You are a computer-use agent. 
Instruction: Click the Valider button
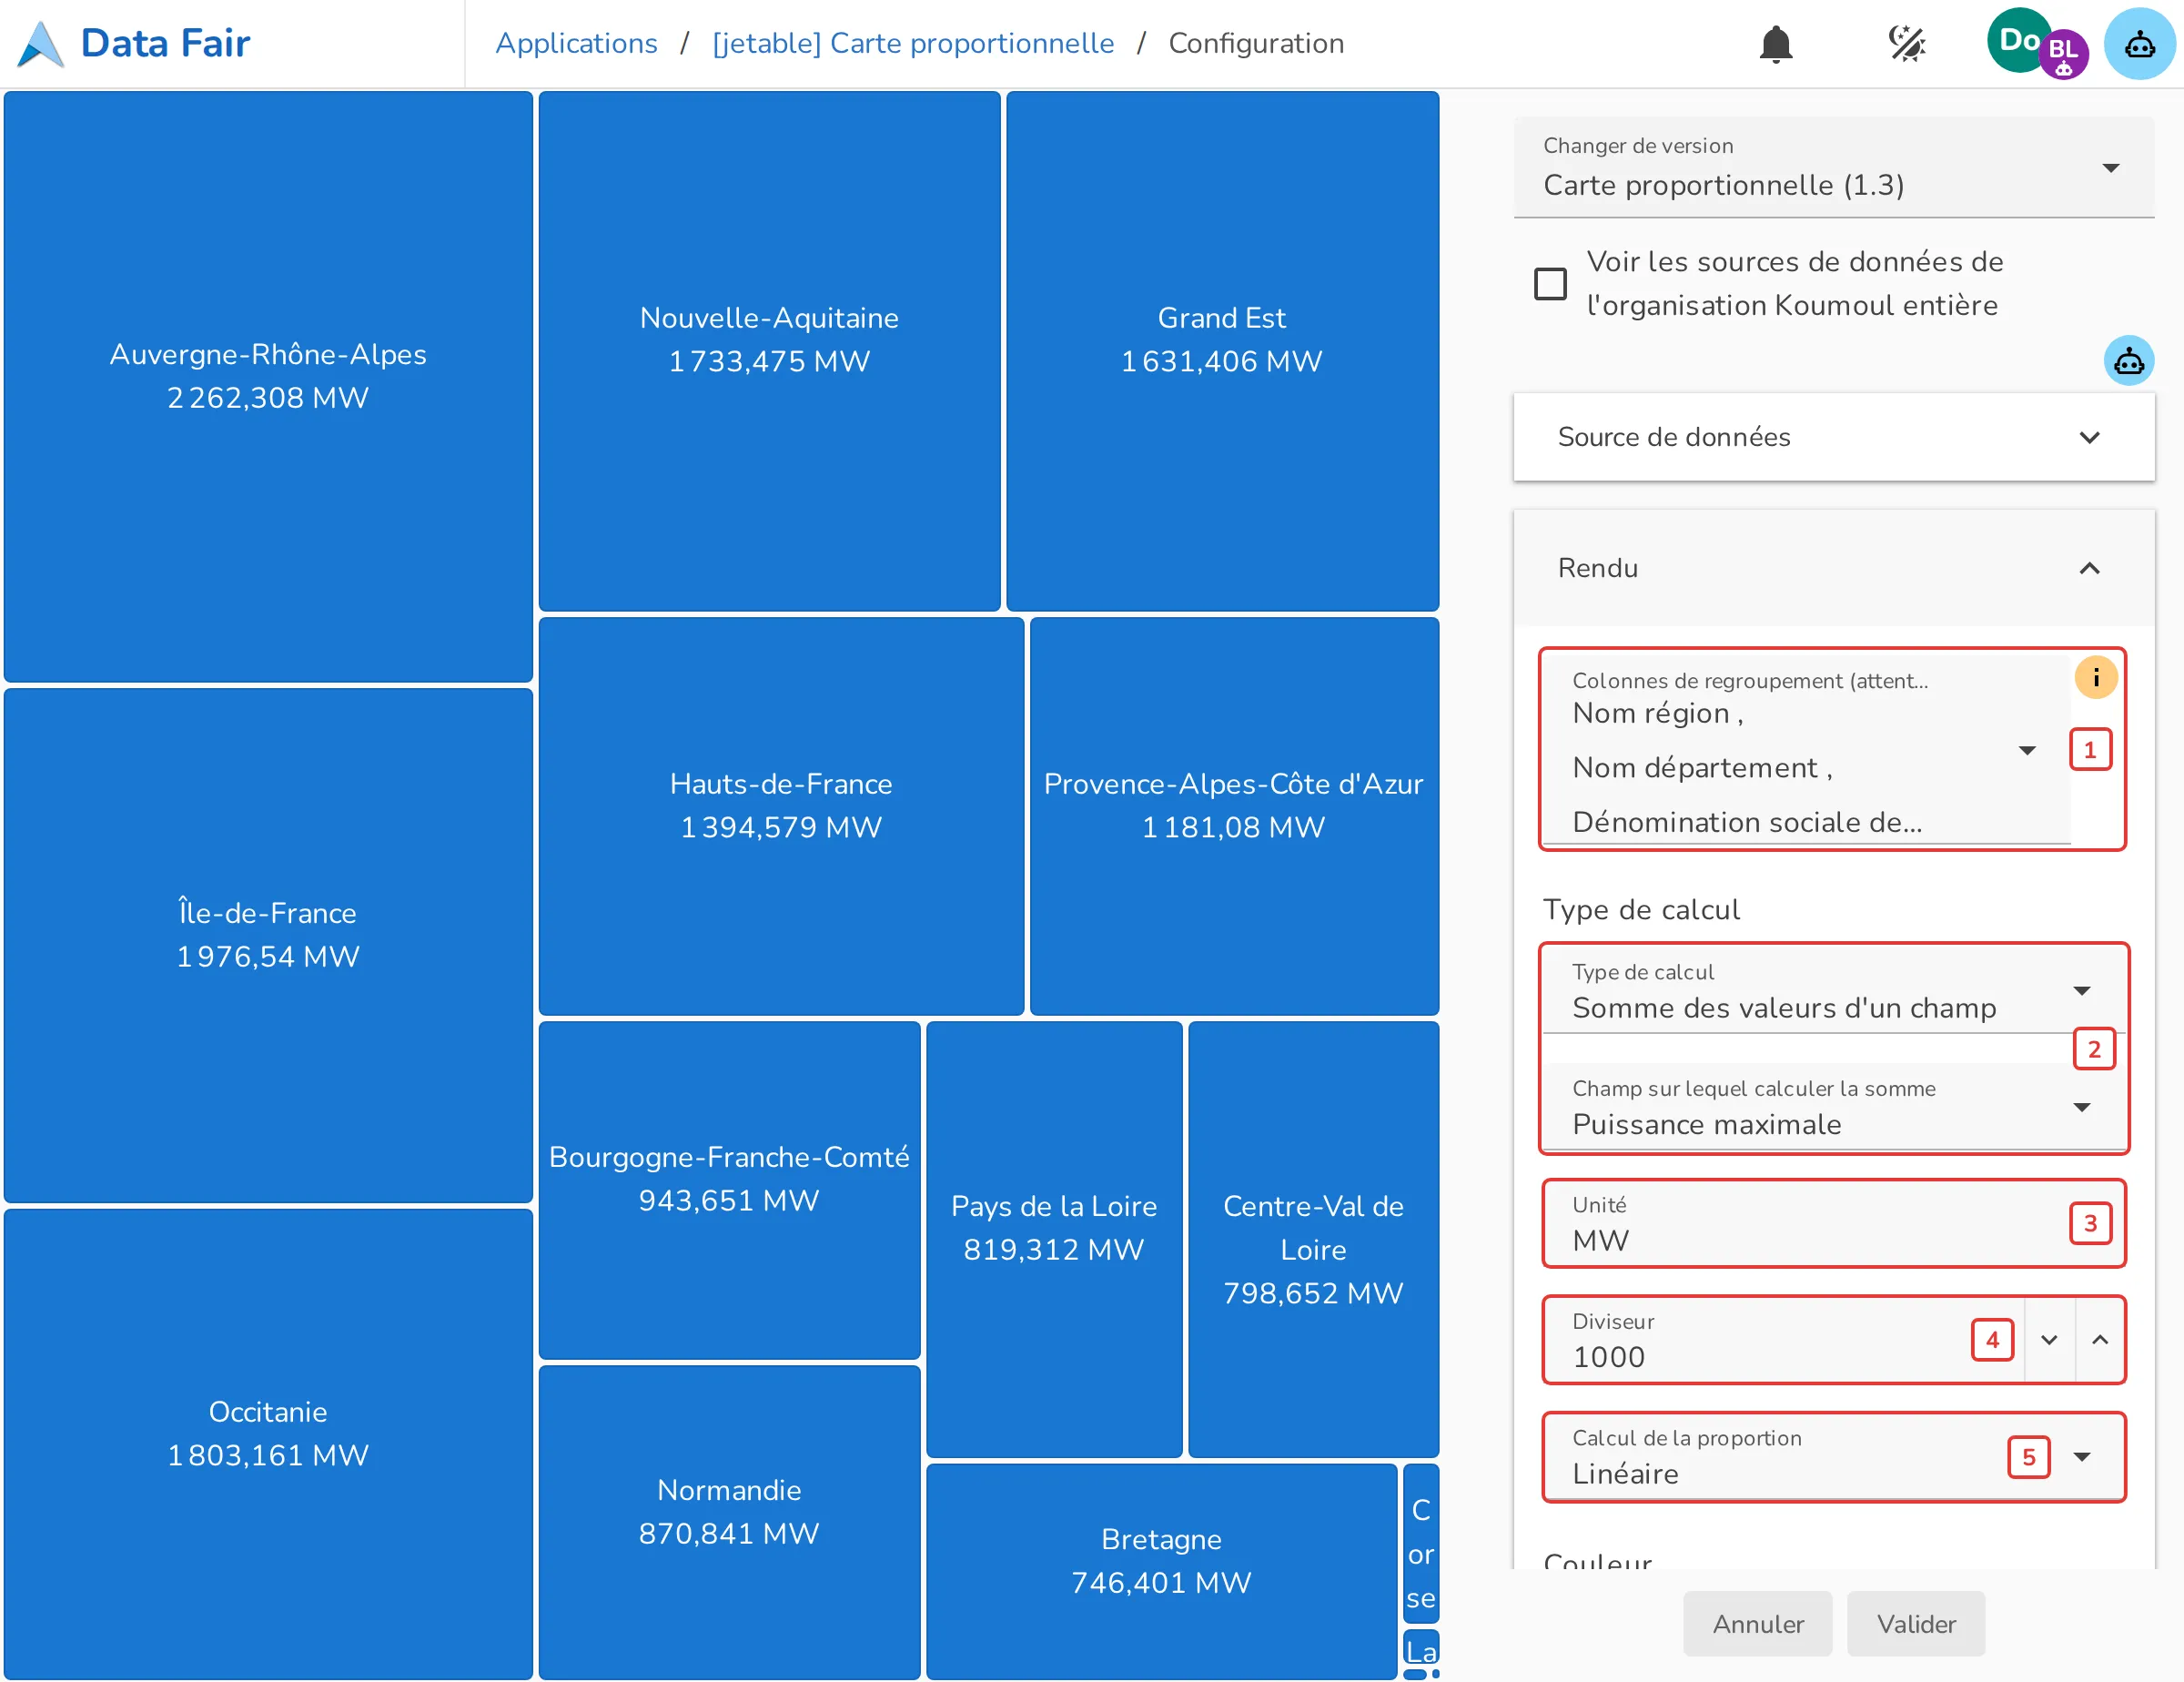click(1916, 1623)
